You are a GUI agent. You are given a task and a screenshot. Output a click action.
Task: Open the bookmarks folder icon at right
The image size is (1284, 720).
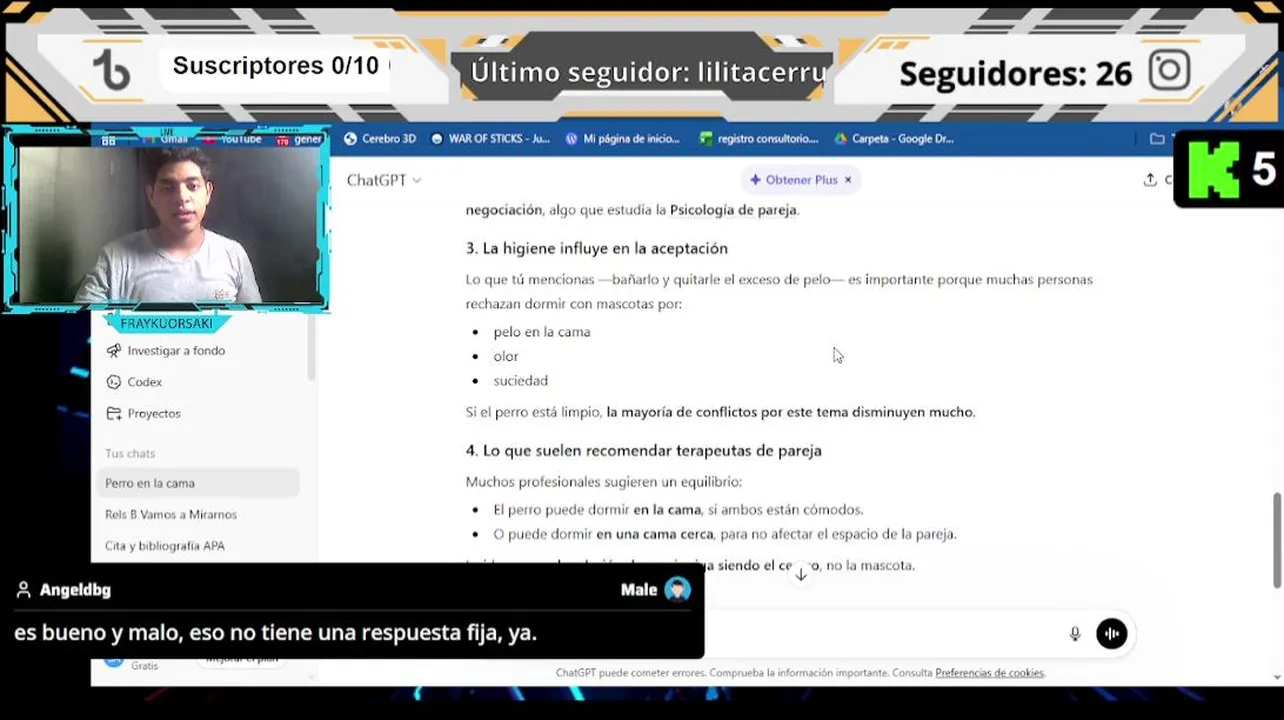1157,139
